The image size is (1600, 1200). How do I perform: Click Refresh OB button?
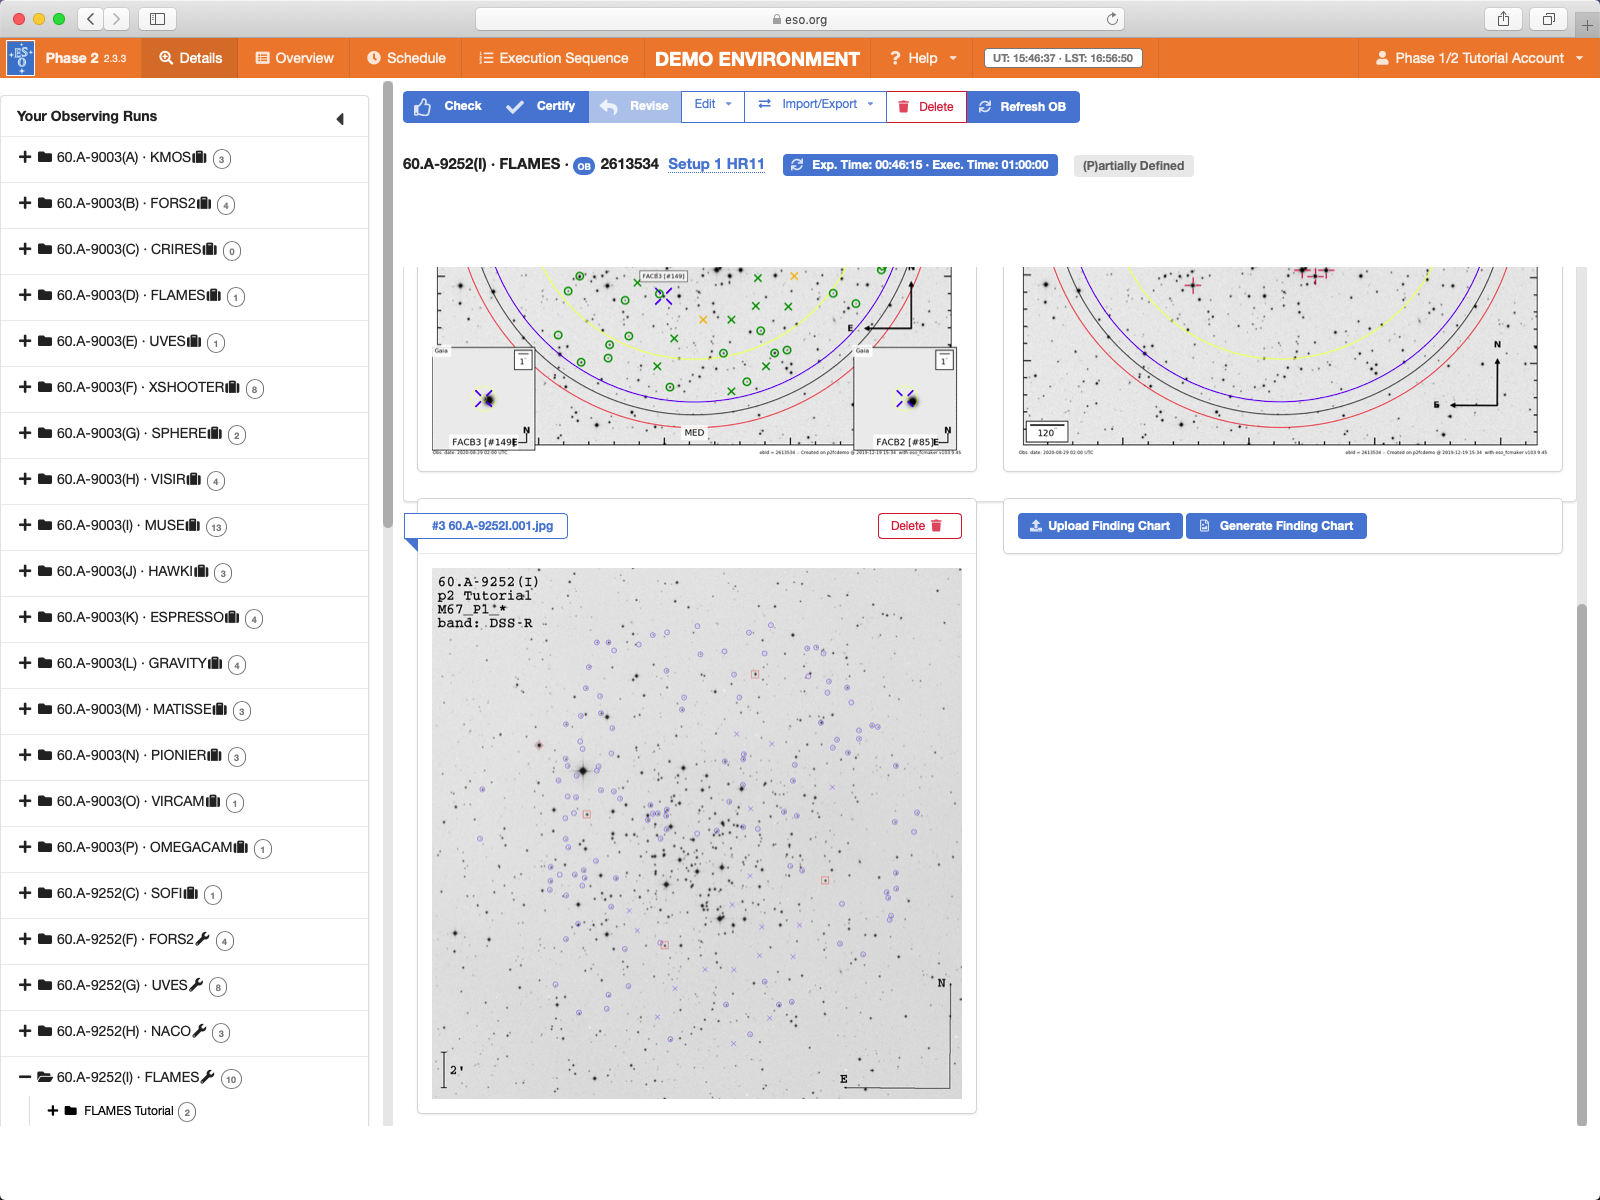(1022, 106)
